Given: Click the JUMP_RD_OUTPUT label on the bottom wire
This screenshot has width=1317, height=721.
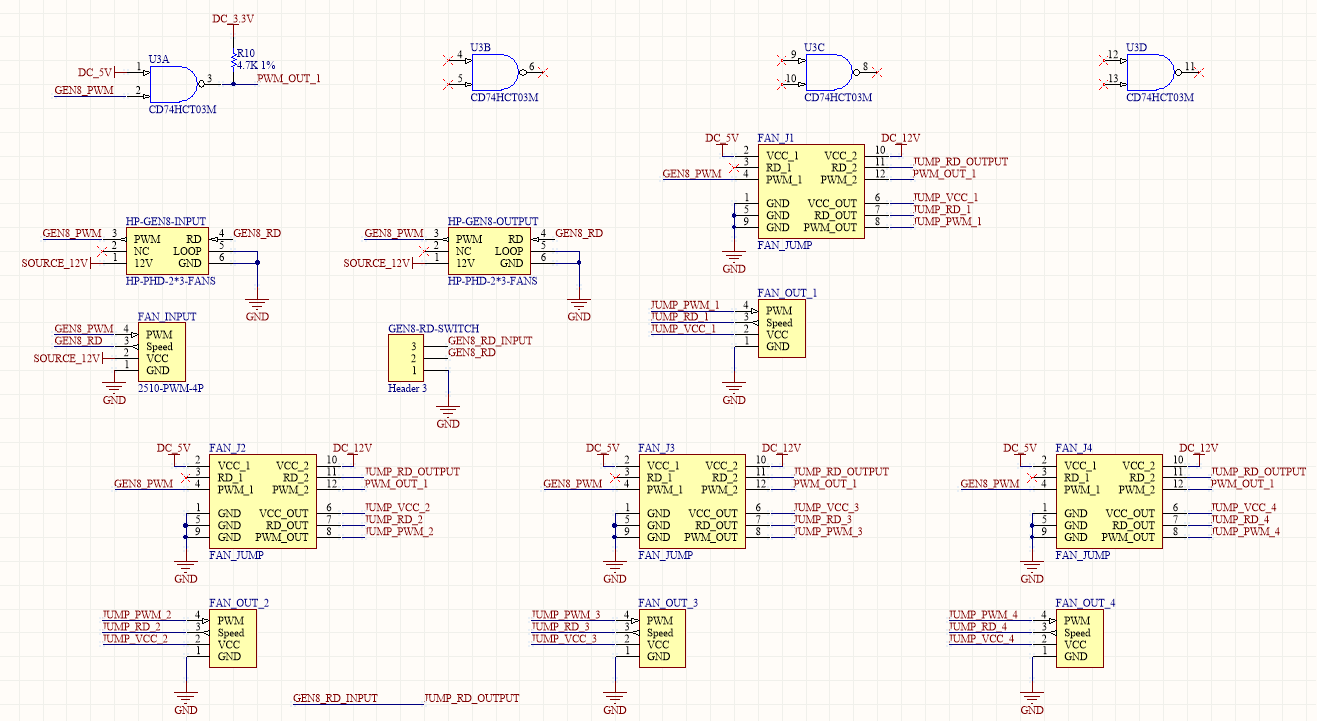Looking at the screenshot, I should click(x=472, y=698).
